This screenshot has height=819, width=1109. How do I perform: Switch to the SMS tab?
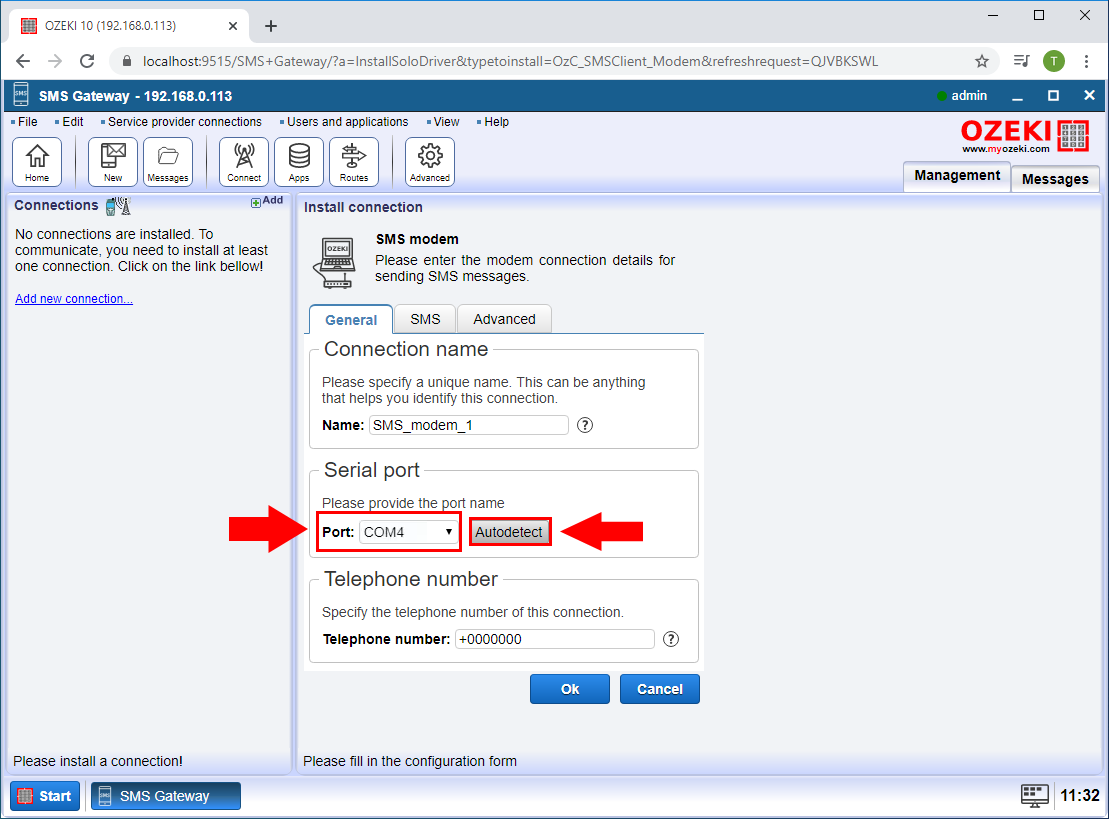tap(424, 318)
